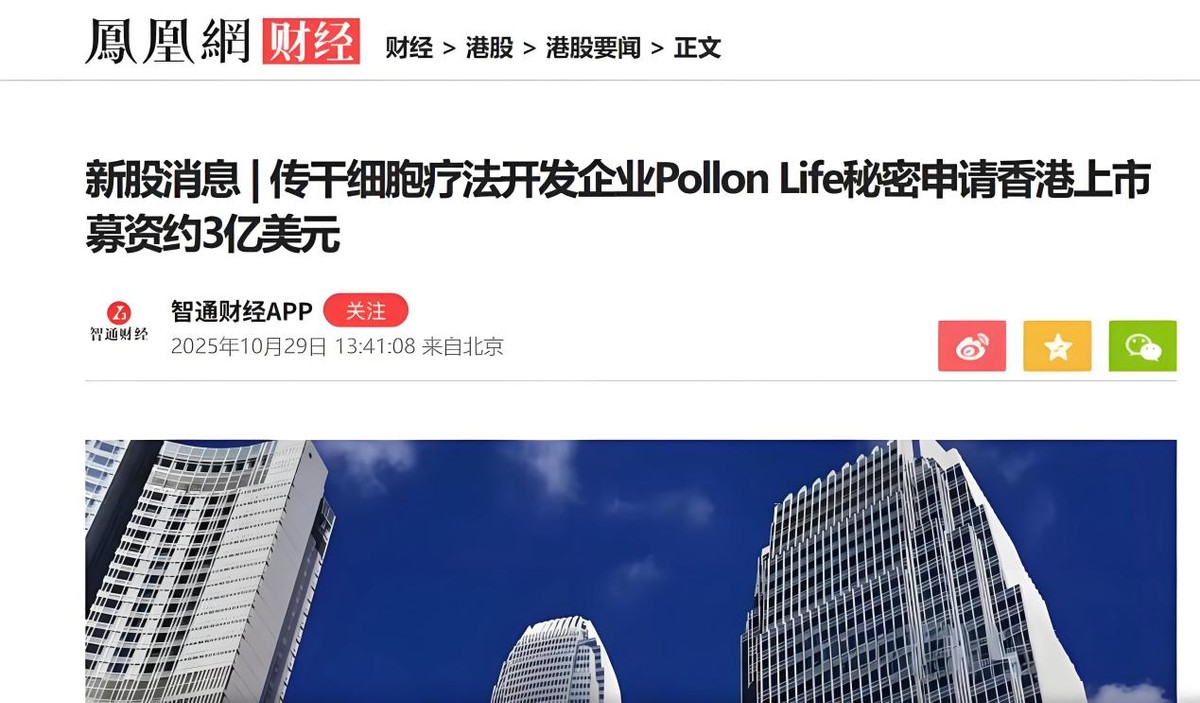Follow 智通财经APP with 关注 button
Image resolution: width=1200 pixels, height=703 pixels.
366,311
